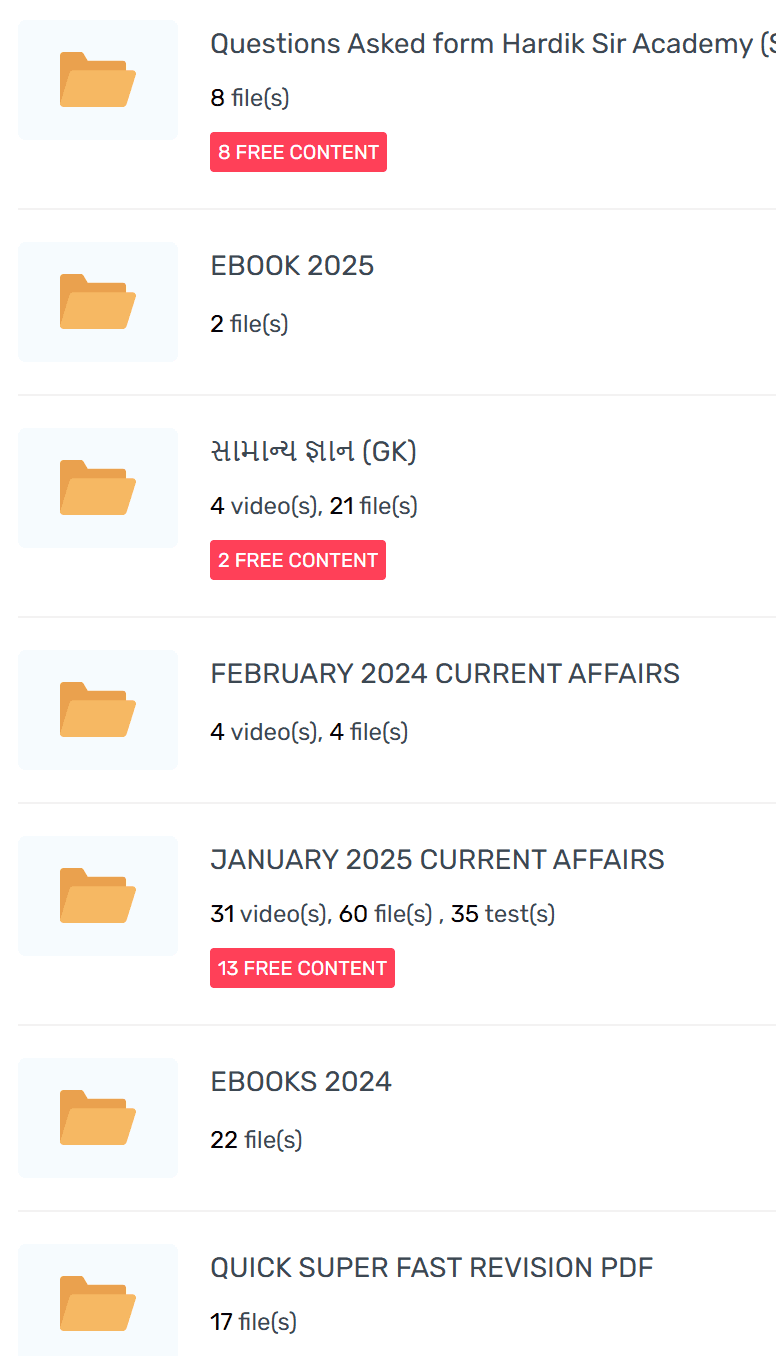Click the folder icon beside Hardik Sir Academy questions
Viewport: 776px width, 1358px height.
click(x=98, y=79)
